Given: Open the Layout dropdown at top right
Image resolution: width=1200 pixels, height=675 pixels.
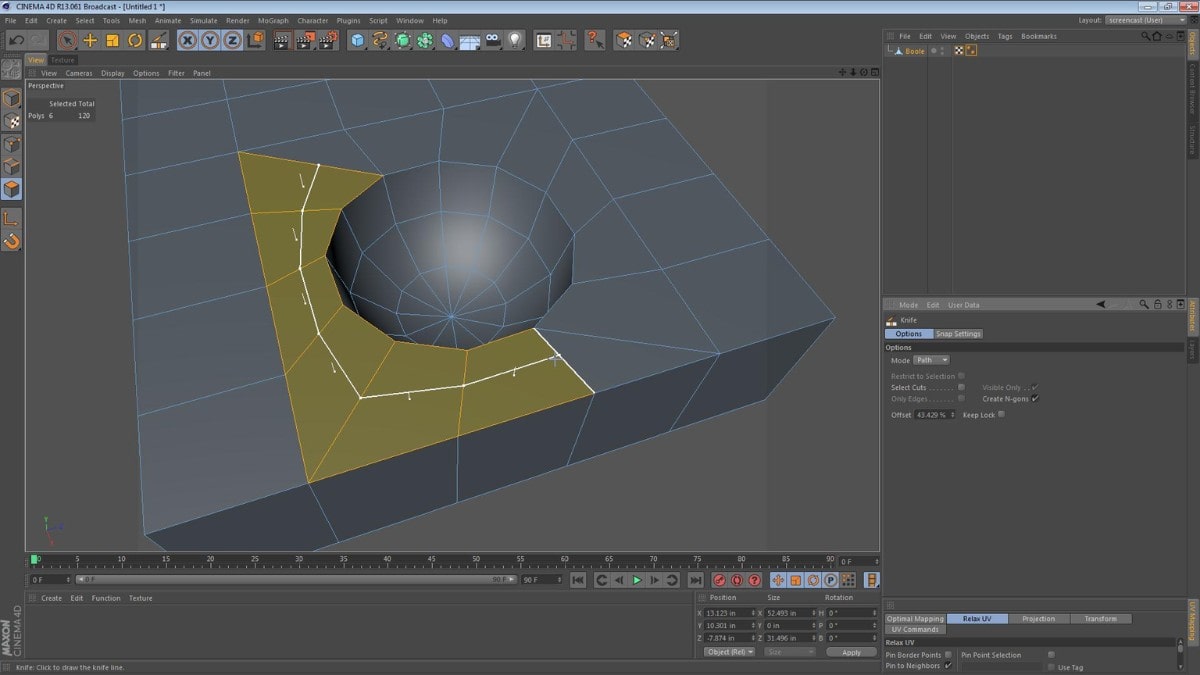Looking at the screenshot, I should tap(1145, 20).
